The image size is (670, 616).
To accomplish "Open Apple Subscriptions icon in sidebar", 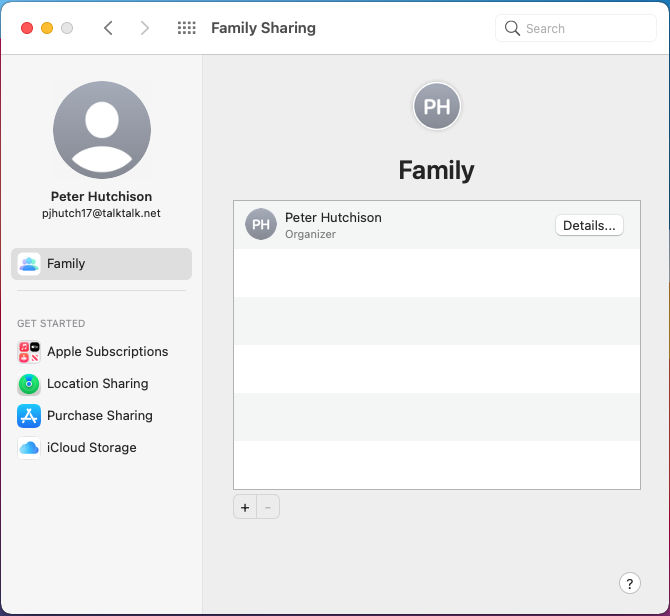I will tap(29, 352).
